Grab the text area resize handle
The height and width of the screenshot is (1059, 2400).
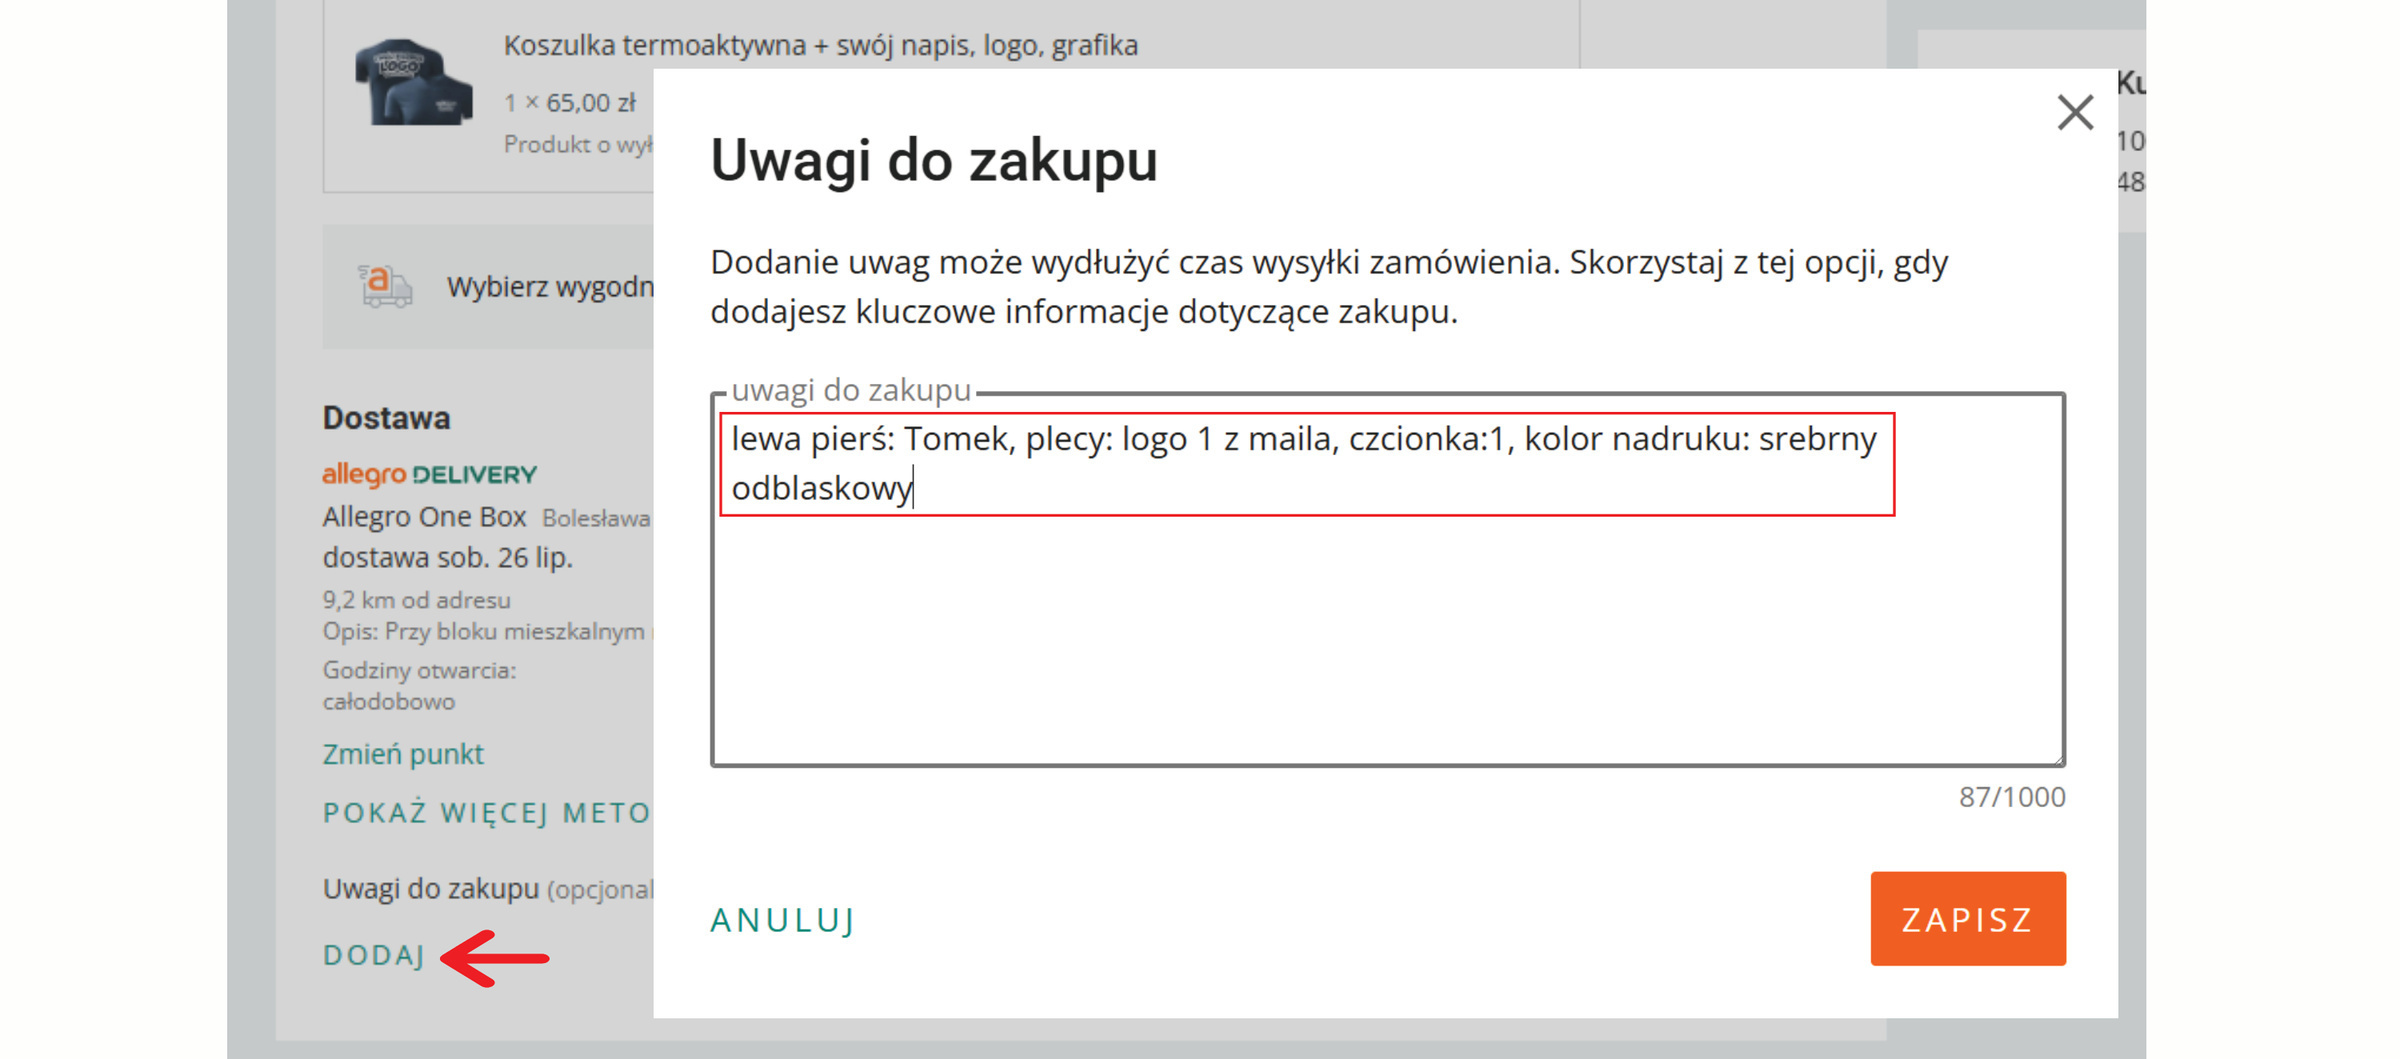pyautogui.click(x=2058, y=759)
